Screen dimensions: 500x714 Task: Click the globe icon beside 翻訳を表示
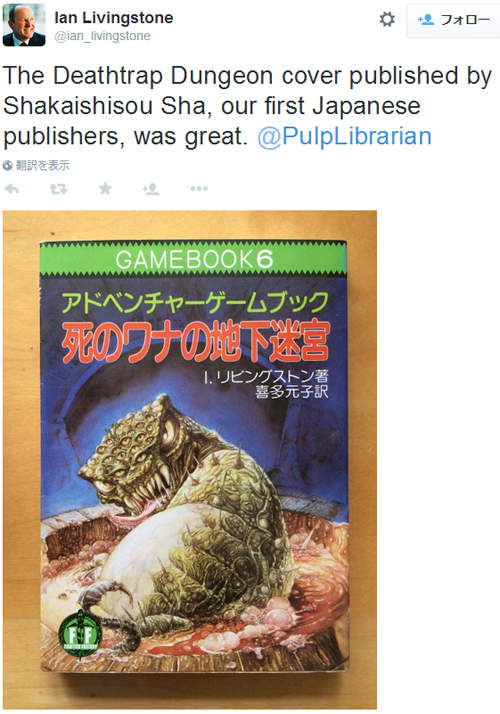coord(7,165)
